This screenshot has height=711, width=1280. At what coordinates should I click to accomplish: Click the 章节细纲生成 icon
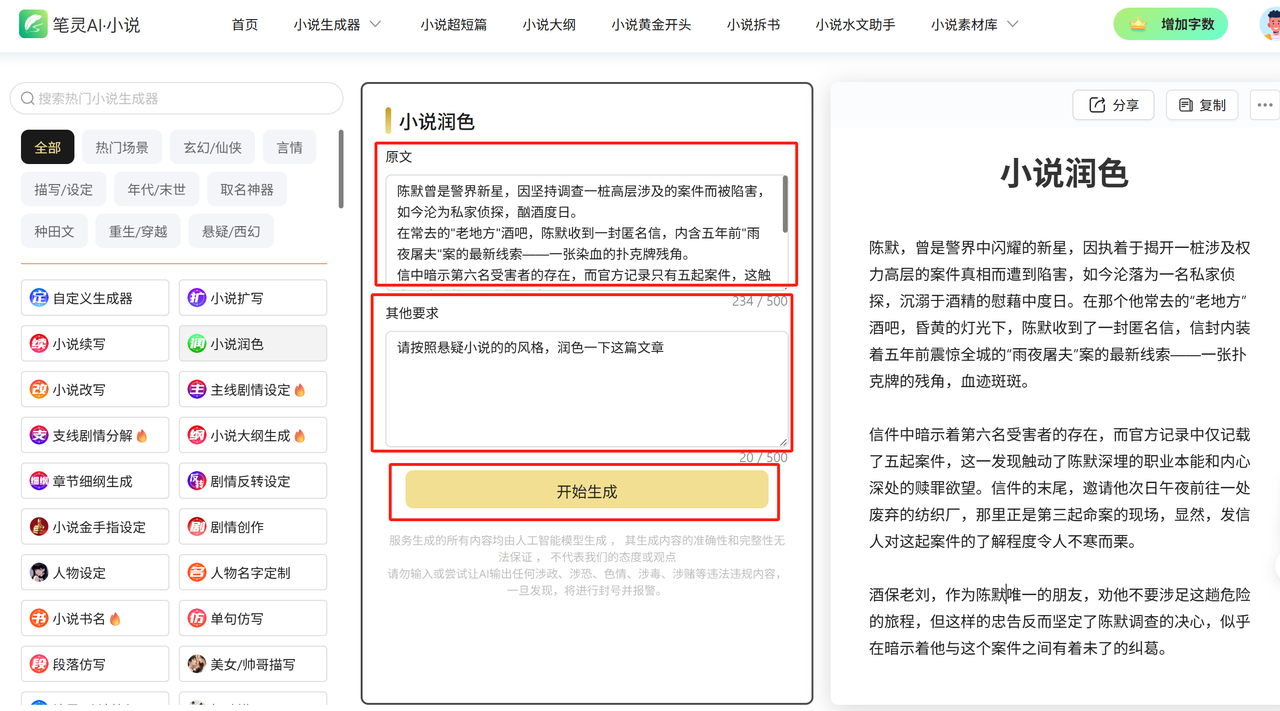(x=39, y=481)
